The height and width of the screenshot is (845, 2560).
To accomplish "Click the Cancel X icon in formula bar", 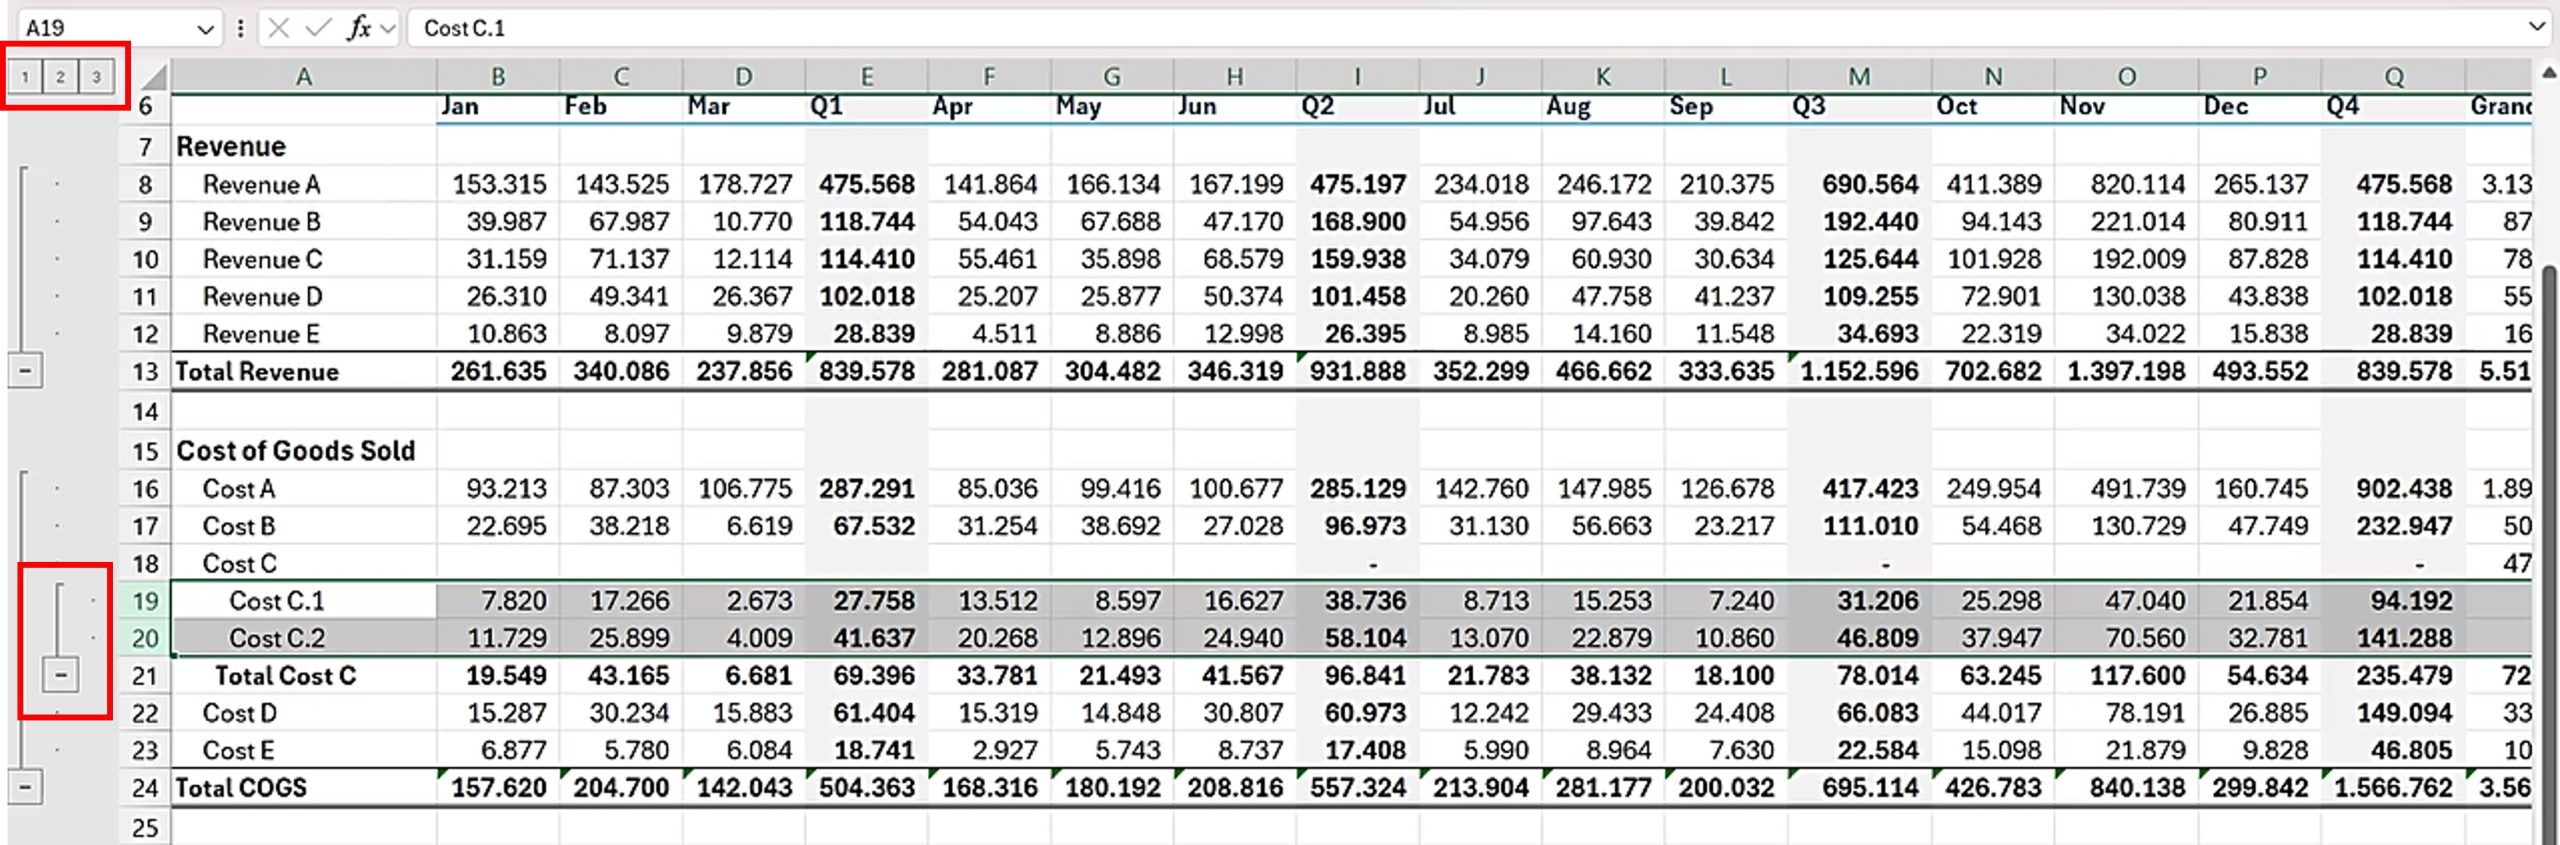I will point(279,28).
